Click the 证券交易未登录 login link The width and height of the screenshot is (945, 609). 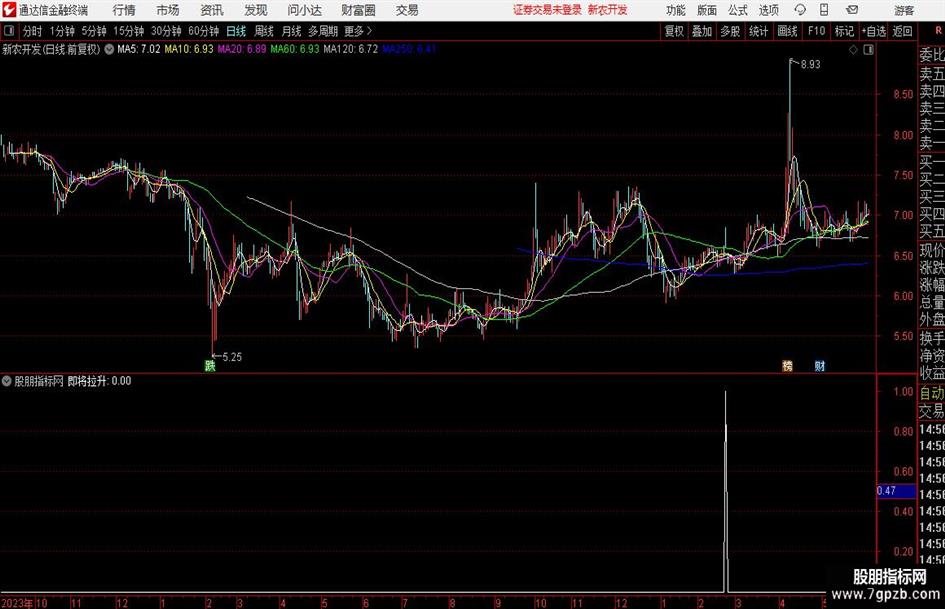pos(547,10)
